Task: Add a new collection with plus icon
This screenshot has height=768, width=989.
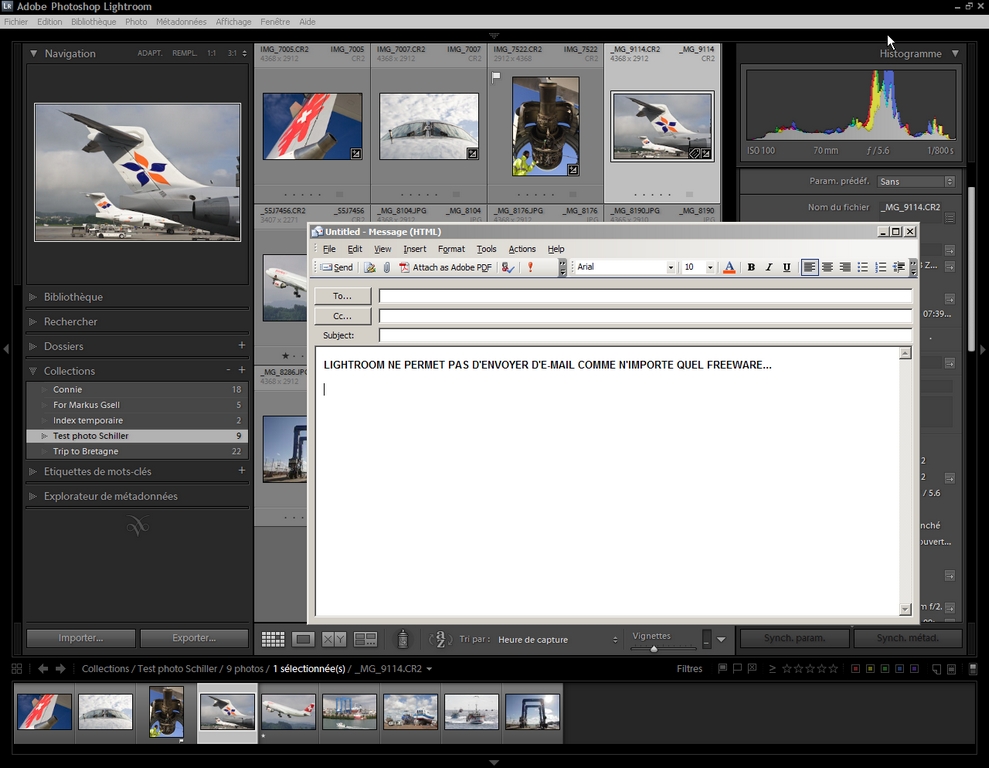Action: click(x=242, y=370)
